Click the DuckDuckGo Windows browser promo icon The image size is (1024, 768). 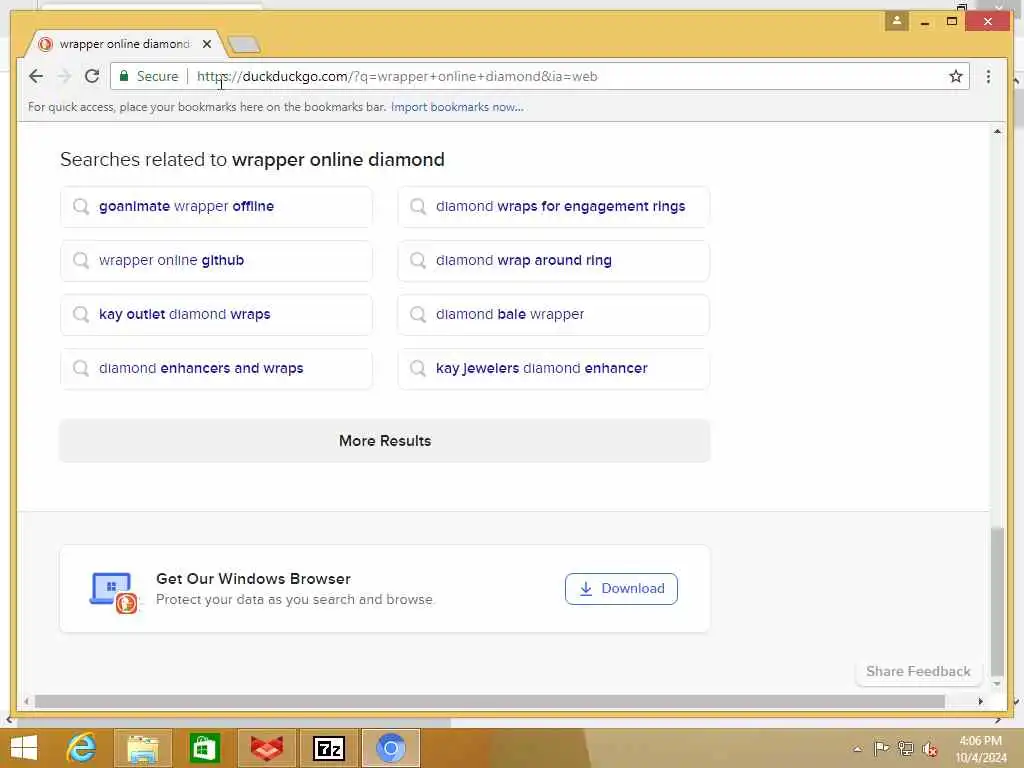114,592
